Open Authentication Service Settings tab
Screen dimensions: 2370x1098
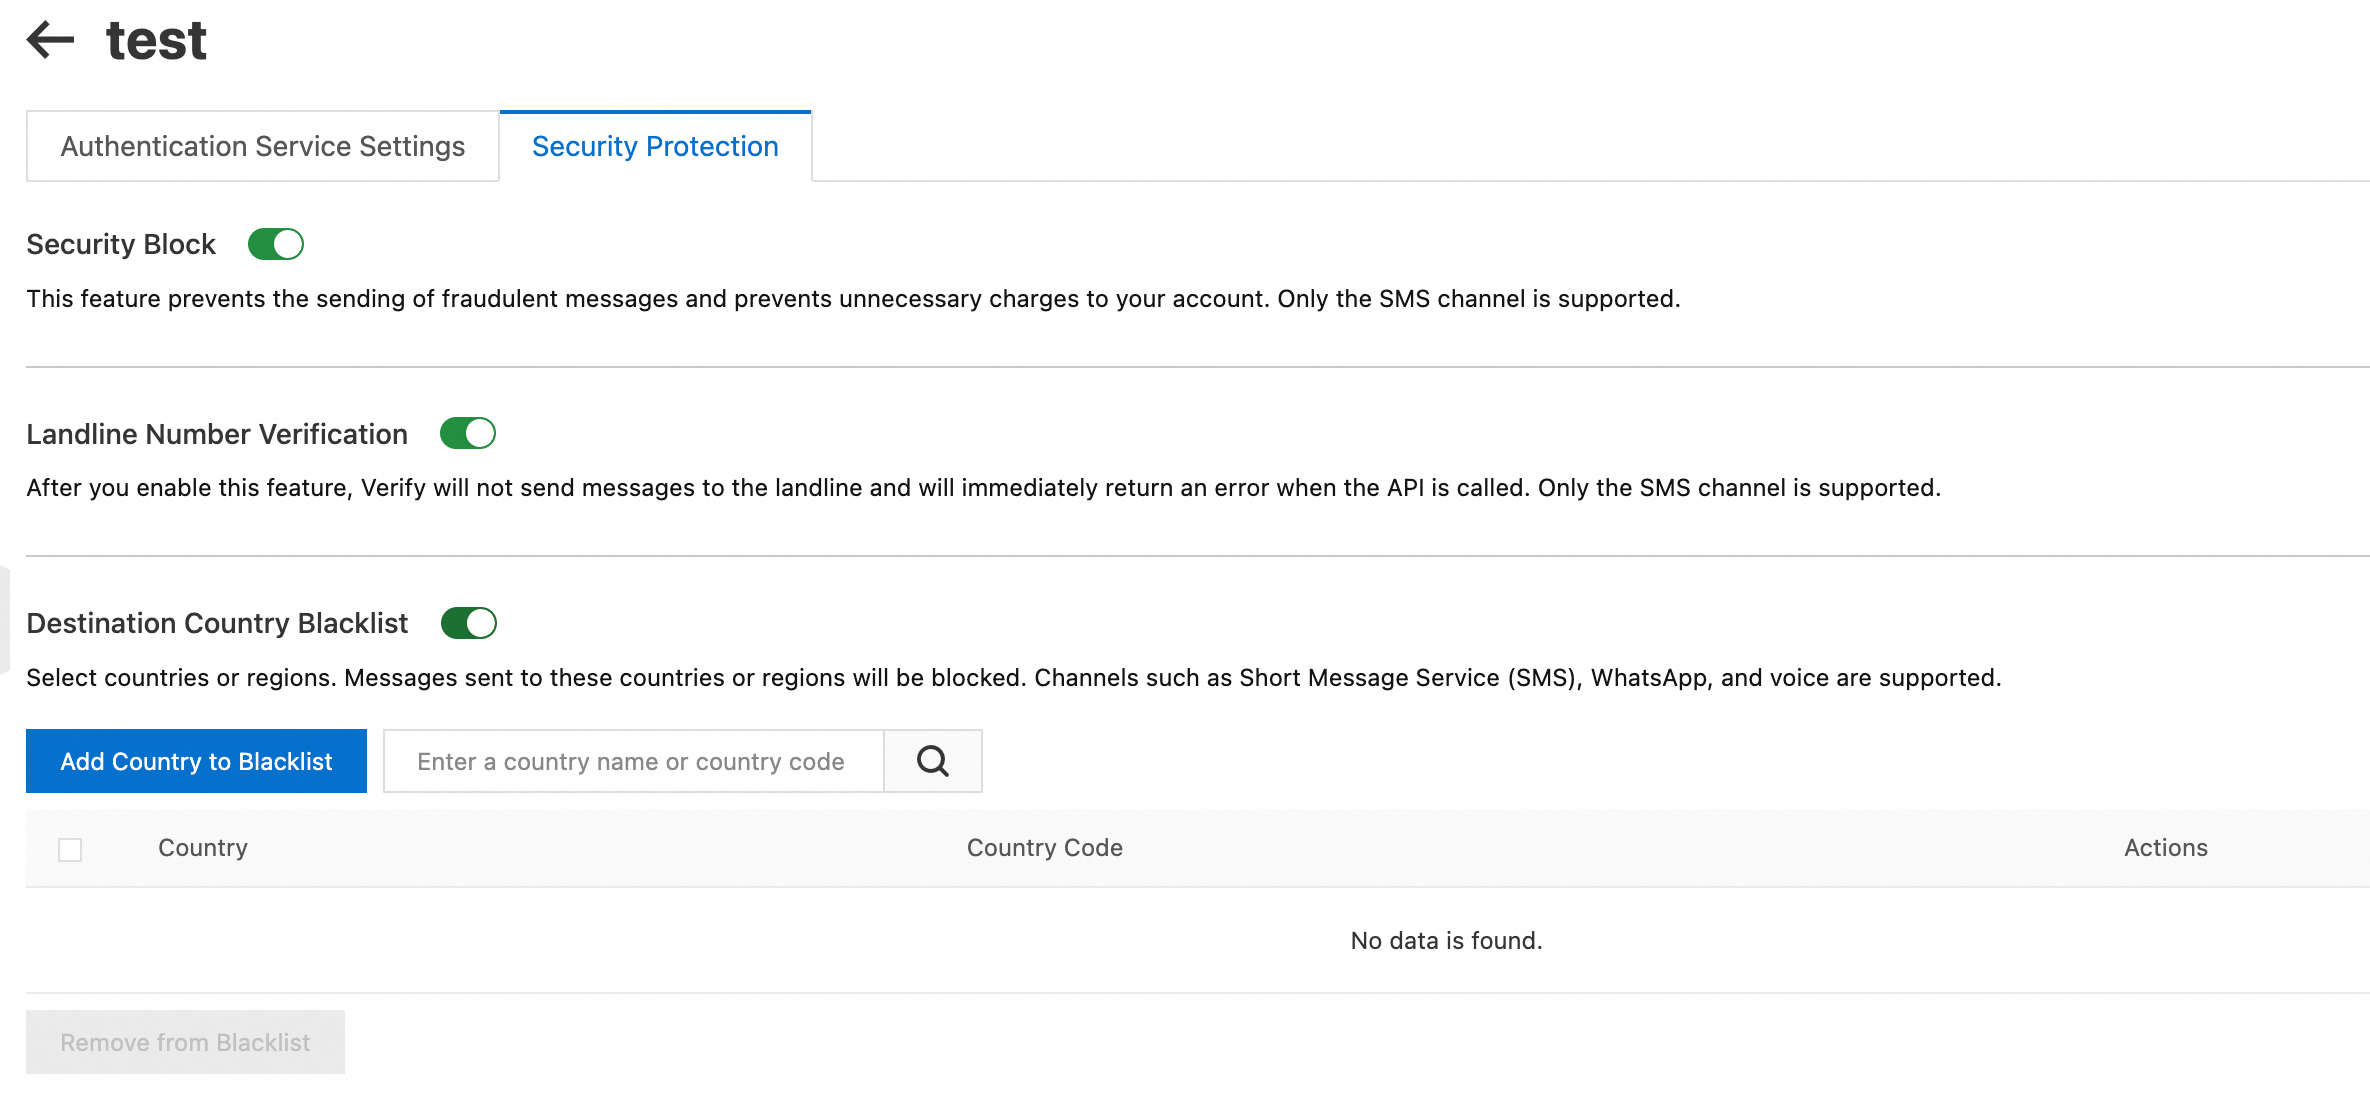262,146
